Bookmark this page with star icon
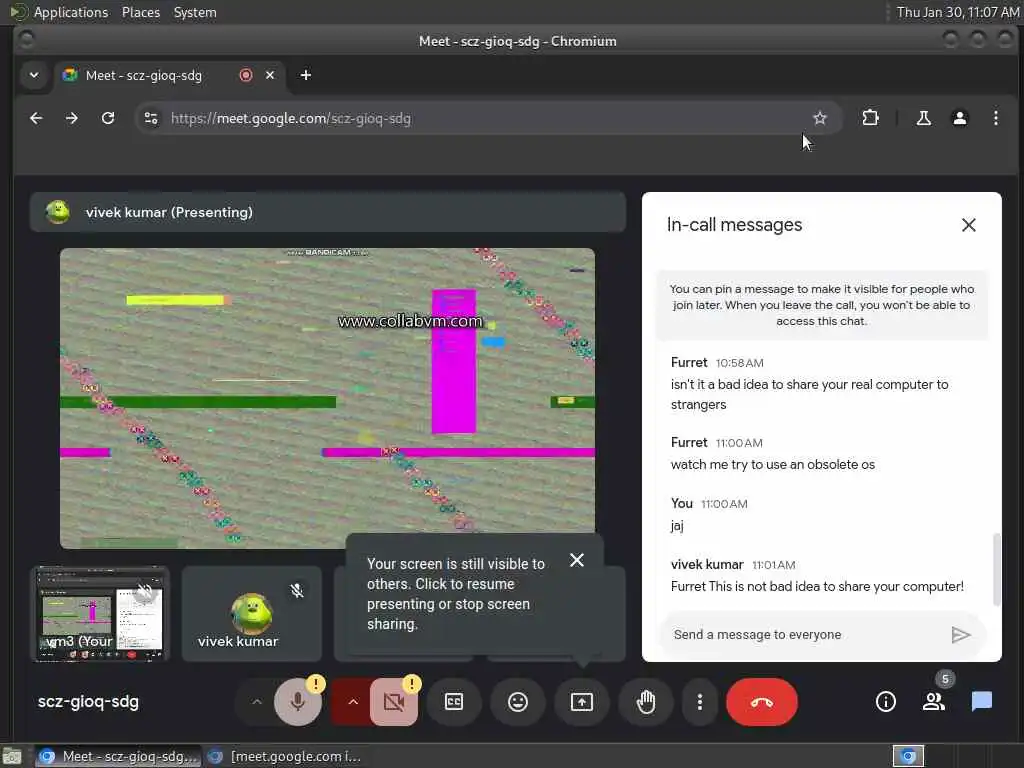The height and width of the screenshot is (768, 1024). click(820, 118)
